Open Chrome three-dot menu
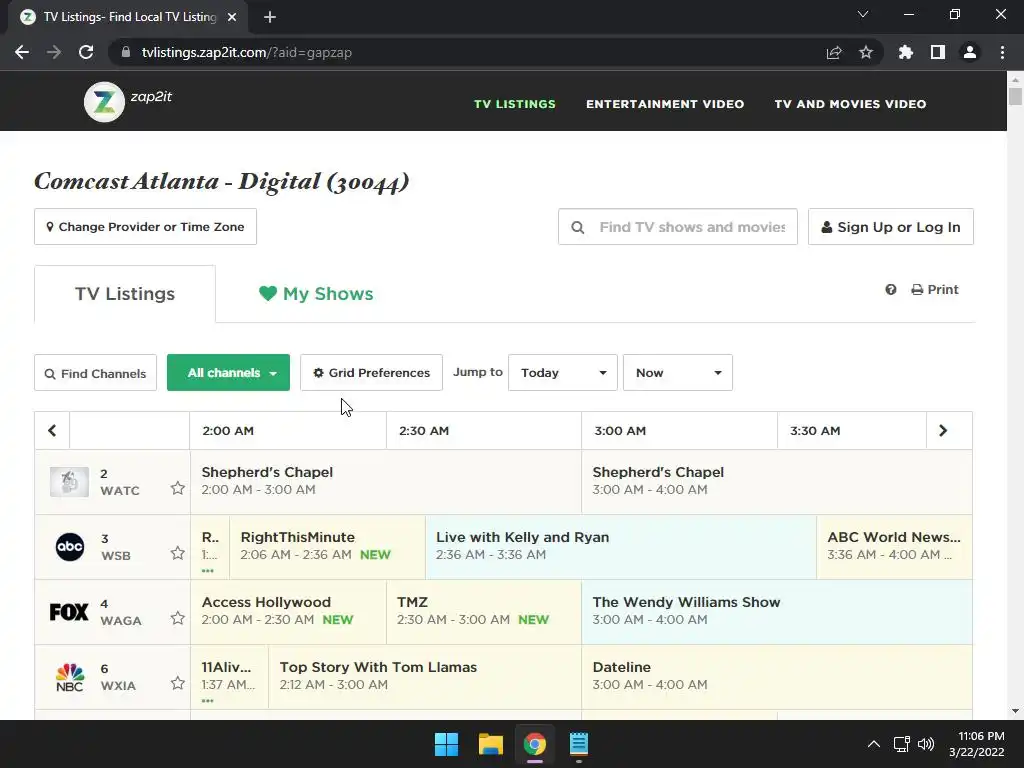 click(1002, 52)
